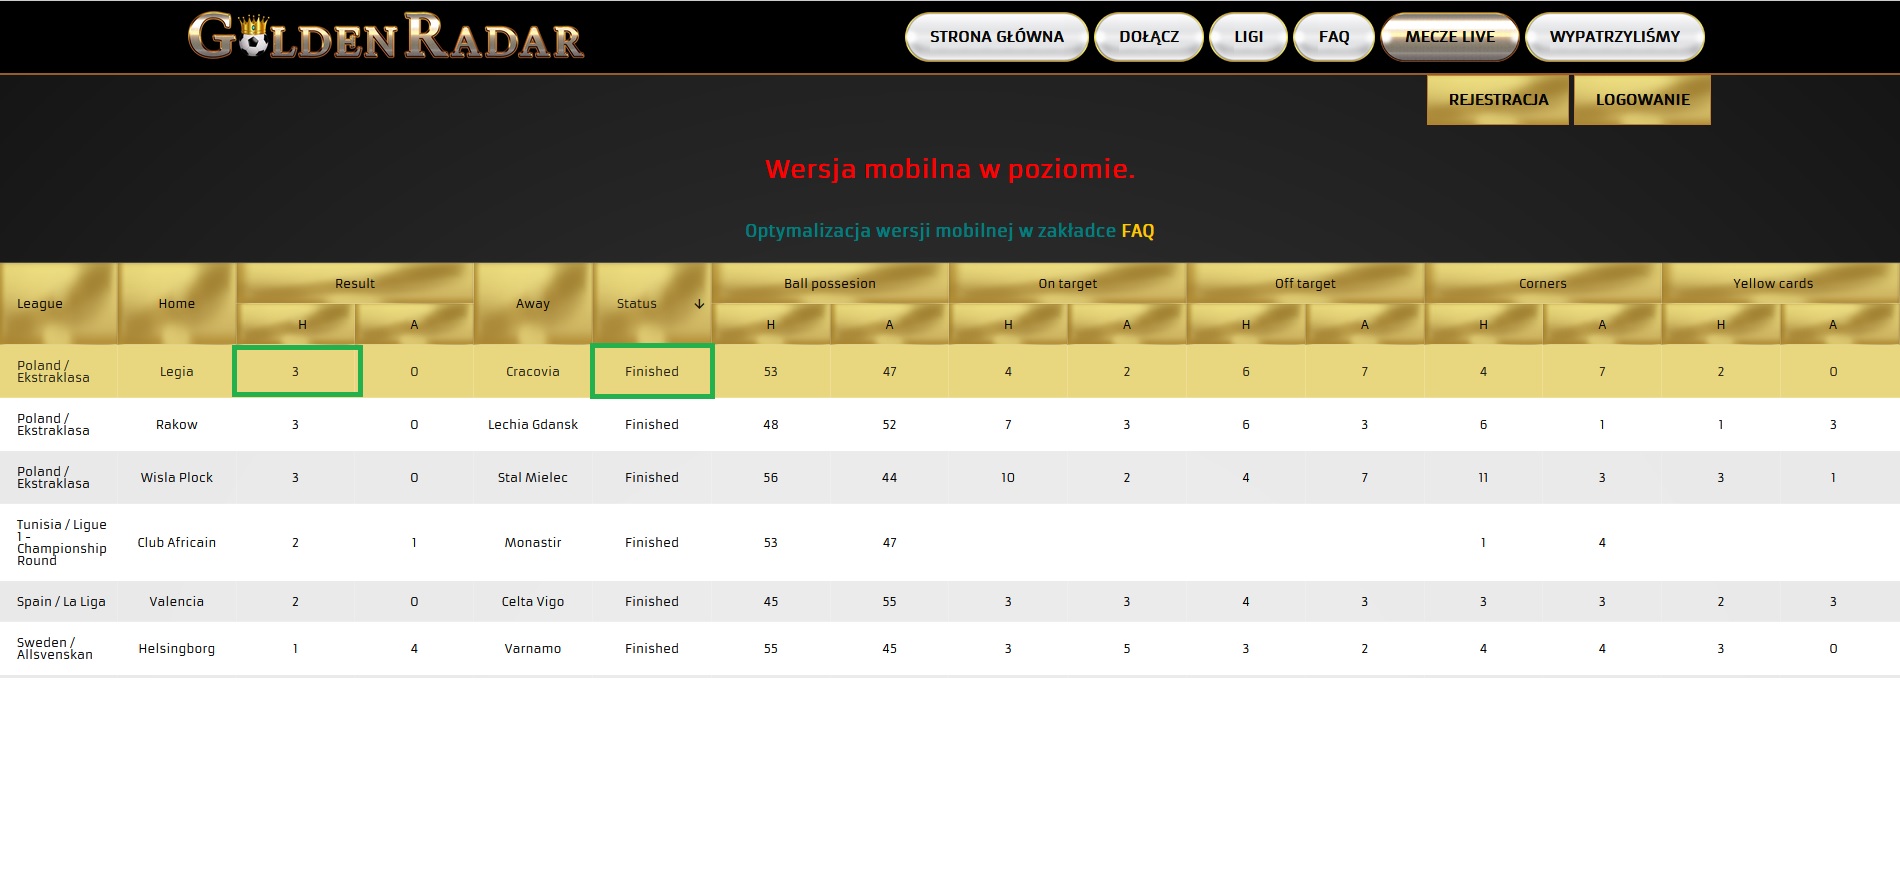
Task: Sort by the Home column header
Action: click(177, 304)
